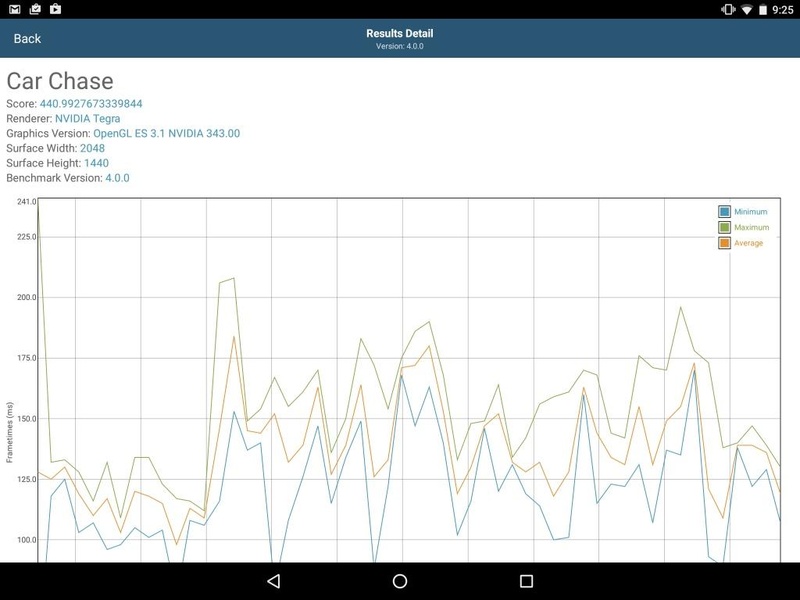This screenshot has height=600, width=800.
Task: Tap the Android home circle button
Action: [400, 581]
